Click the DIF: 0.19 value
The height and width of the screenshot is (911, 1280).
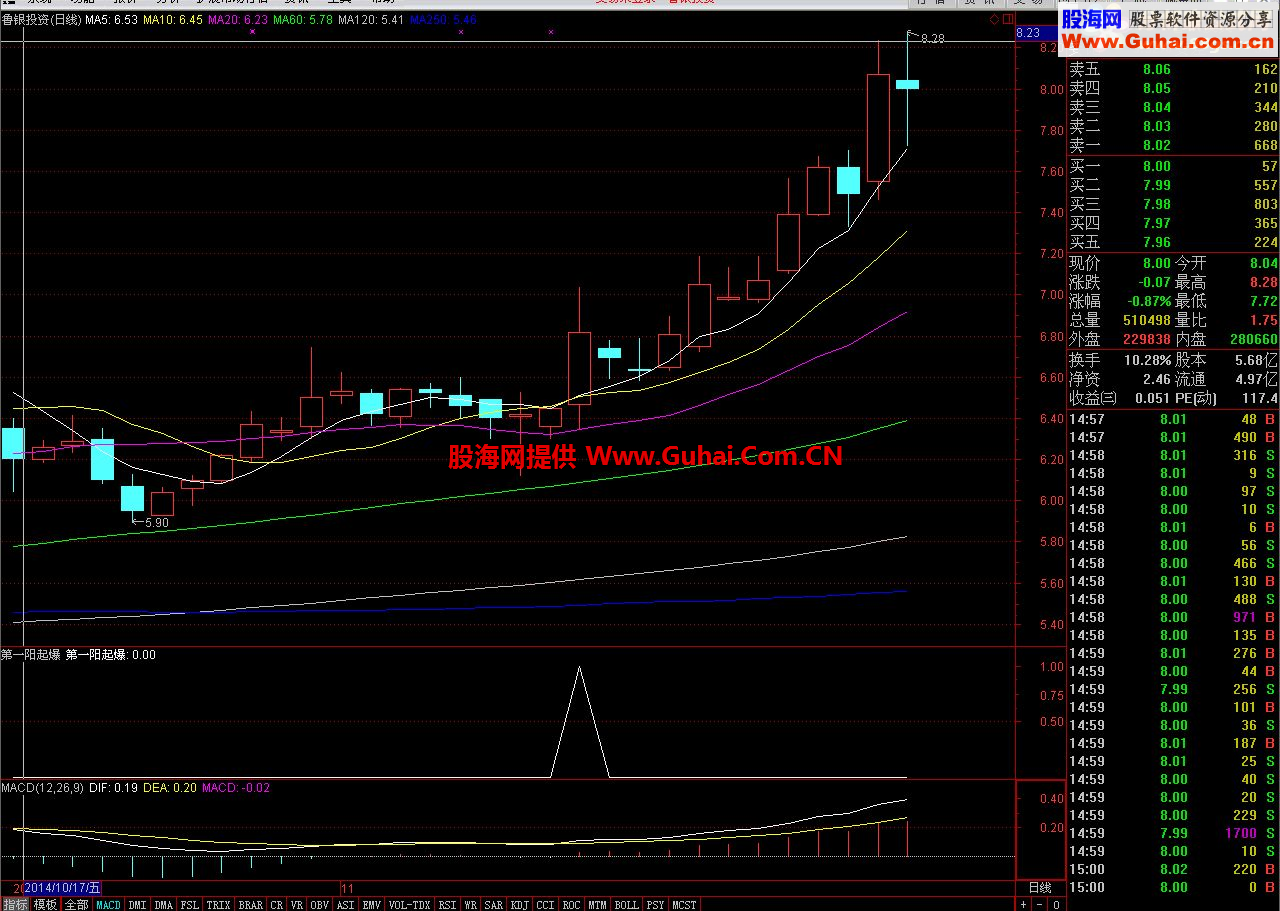pos(113,788)
